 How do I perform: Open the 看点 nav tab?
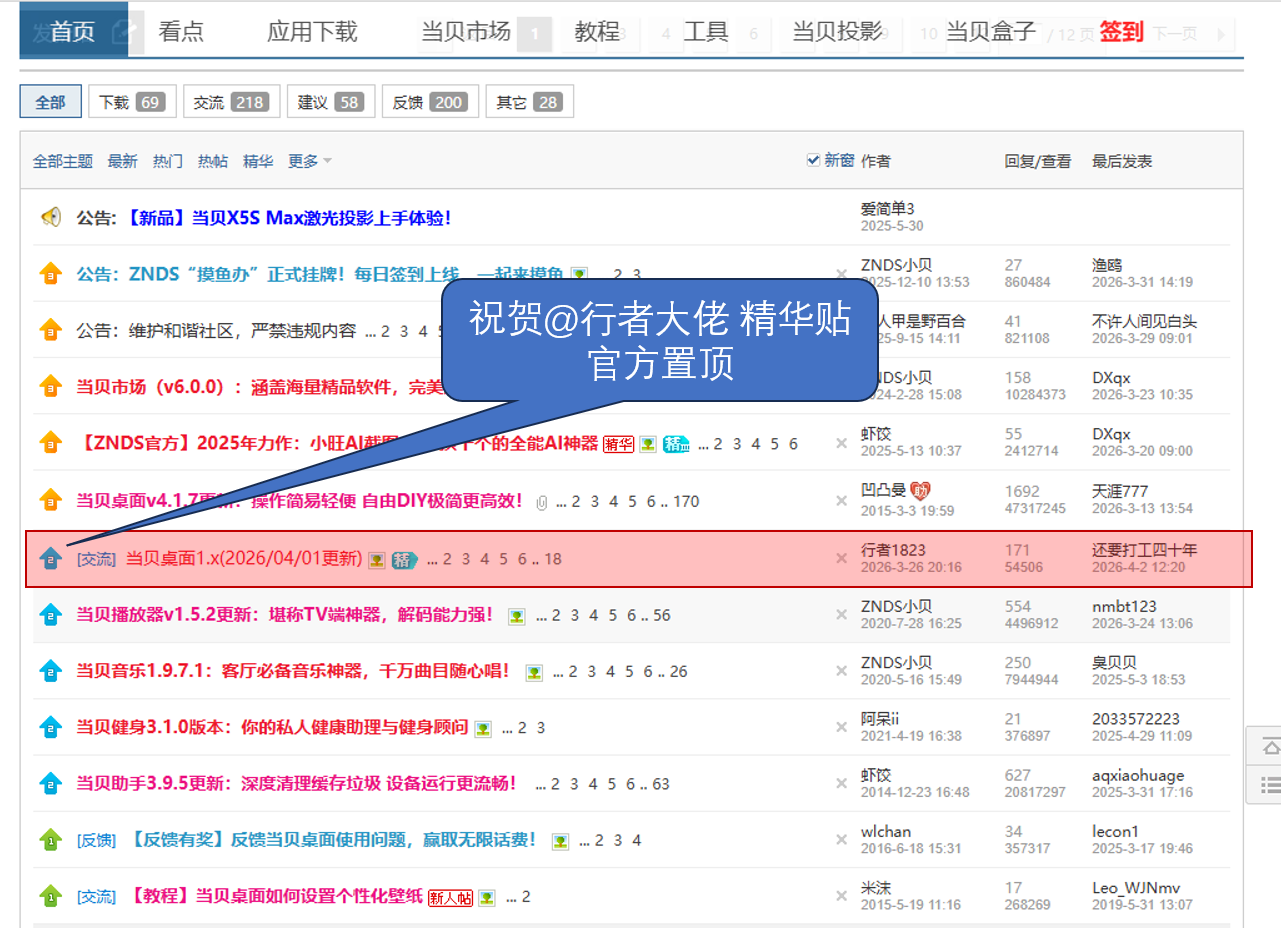point(181,31)
